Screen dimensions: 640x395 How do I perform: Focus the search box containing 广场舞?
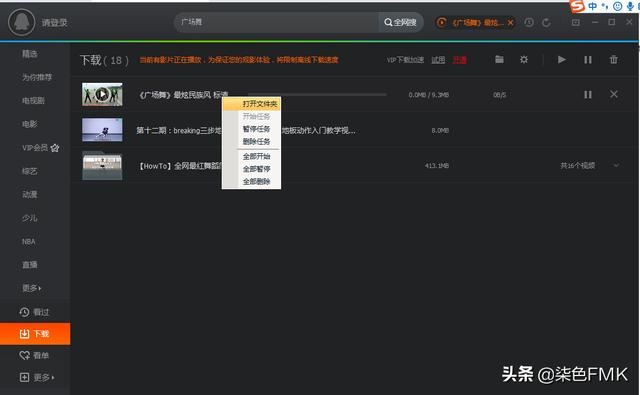[277, 22]
